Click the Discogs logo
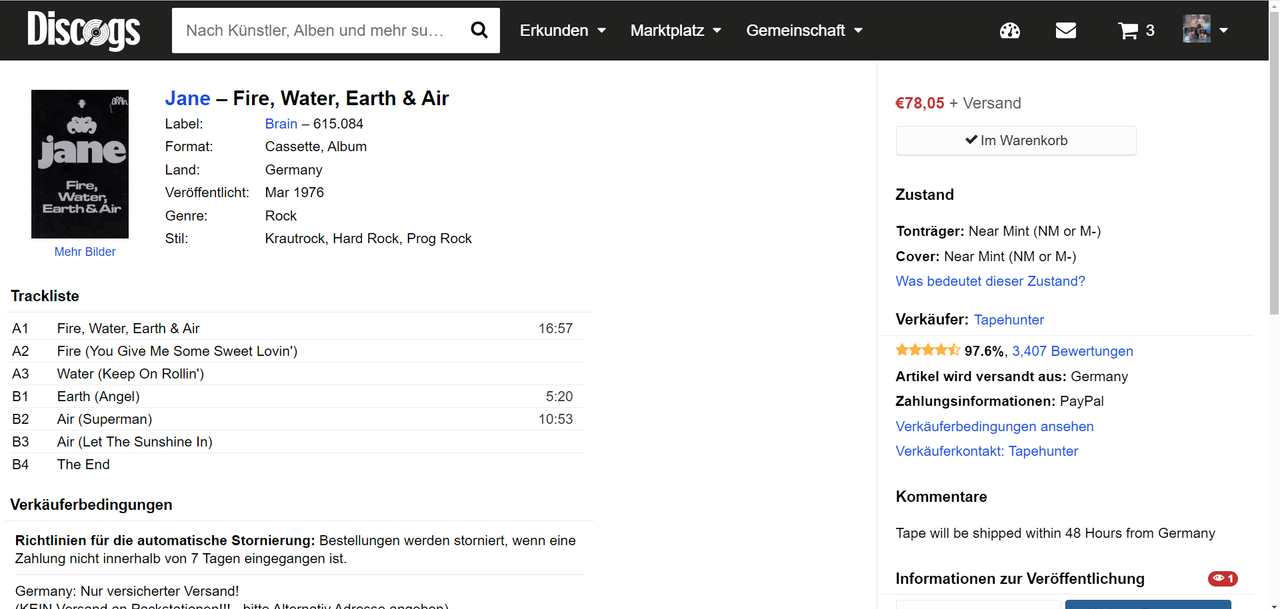This screenshot has height=609, width=1280. [84, 30]
